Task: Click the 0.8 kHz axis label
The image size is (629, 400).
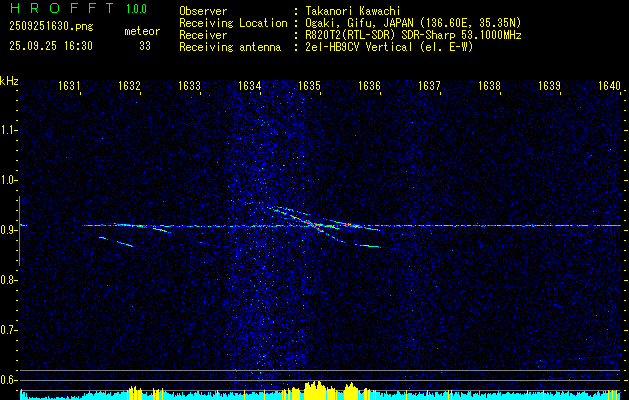Action: pos(7,280)
